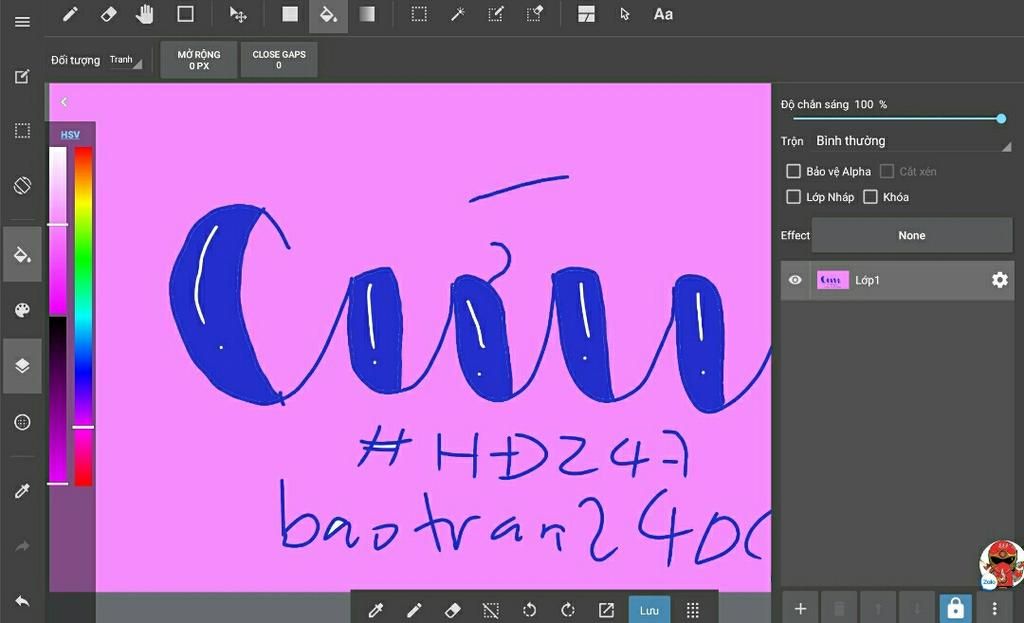The height and width of the screenshot is (623, 1024).
Task: Rotate canvas right from bottom bar
Action: (x=568, y=611)
